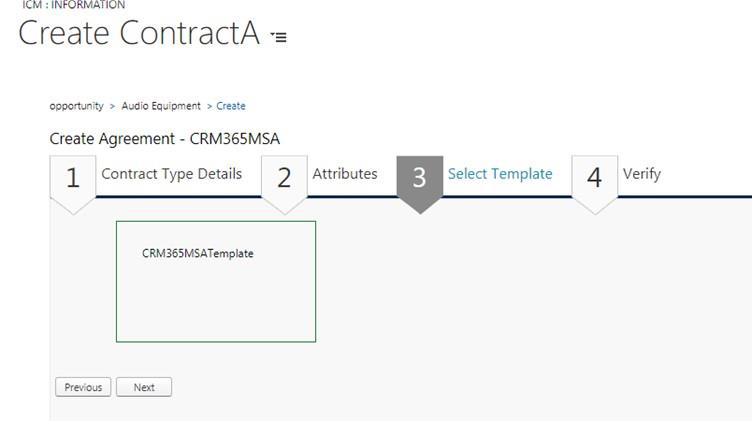752x421 pixels.
Task: Switch to the Attributes step
Action: 345,174
